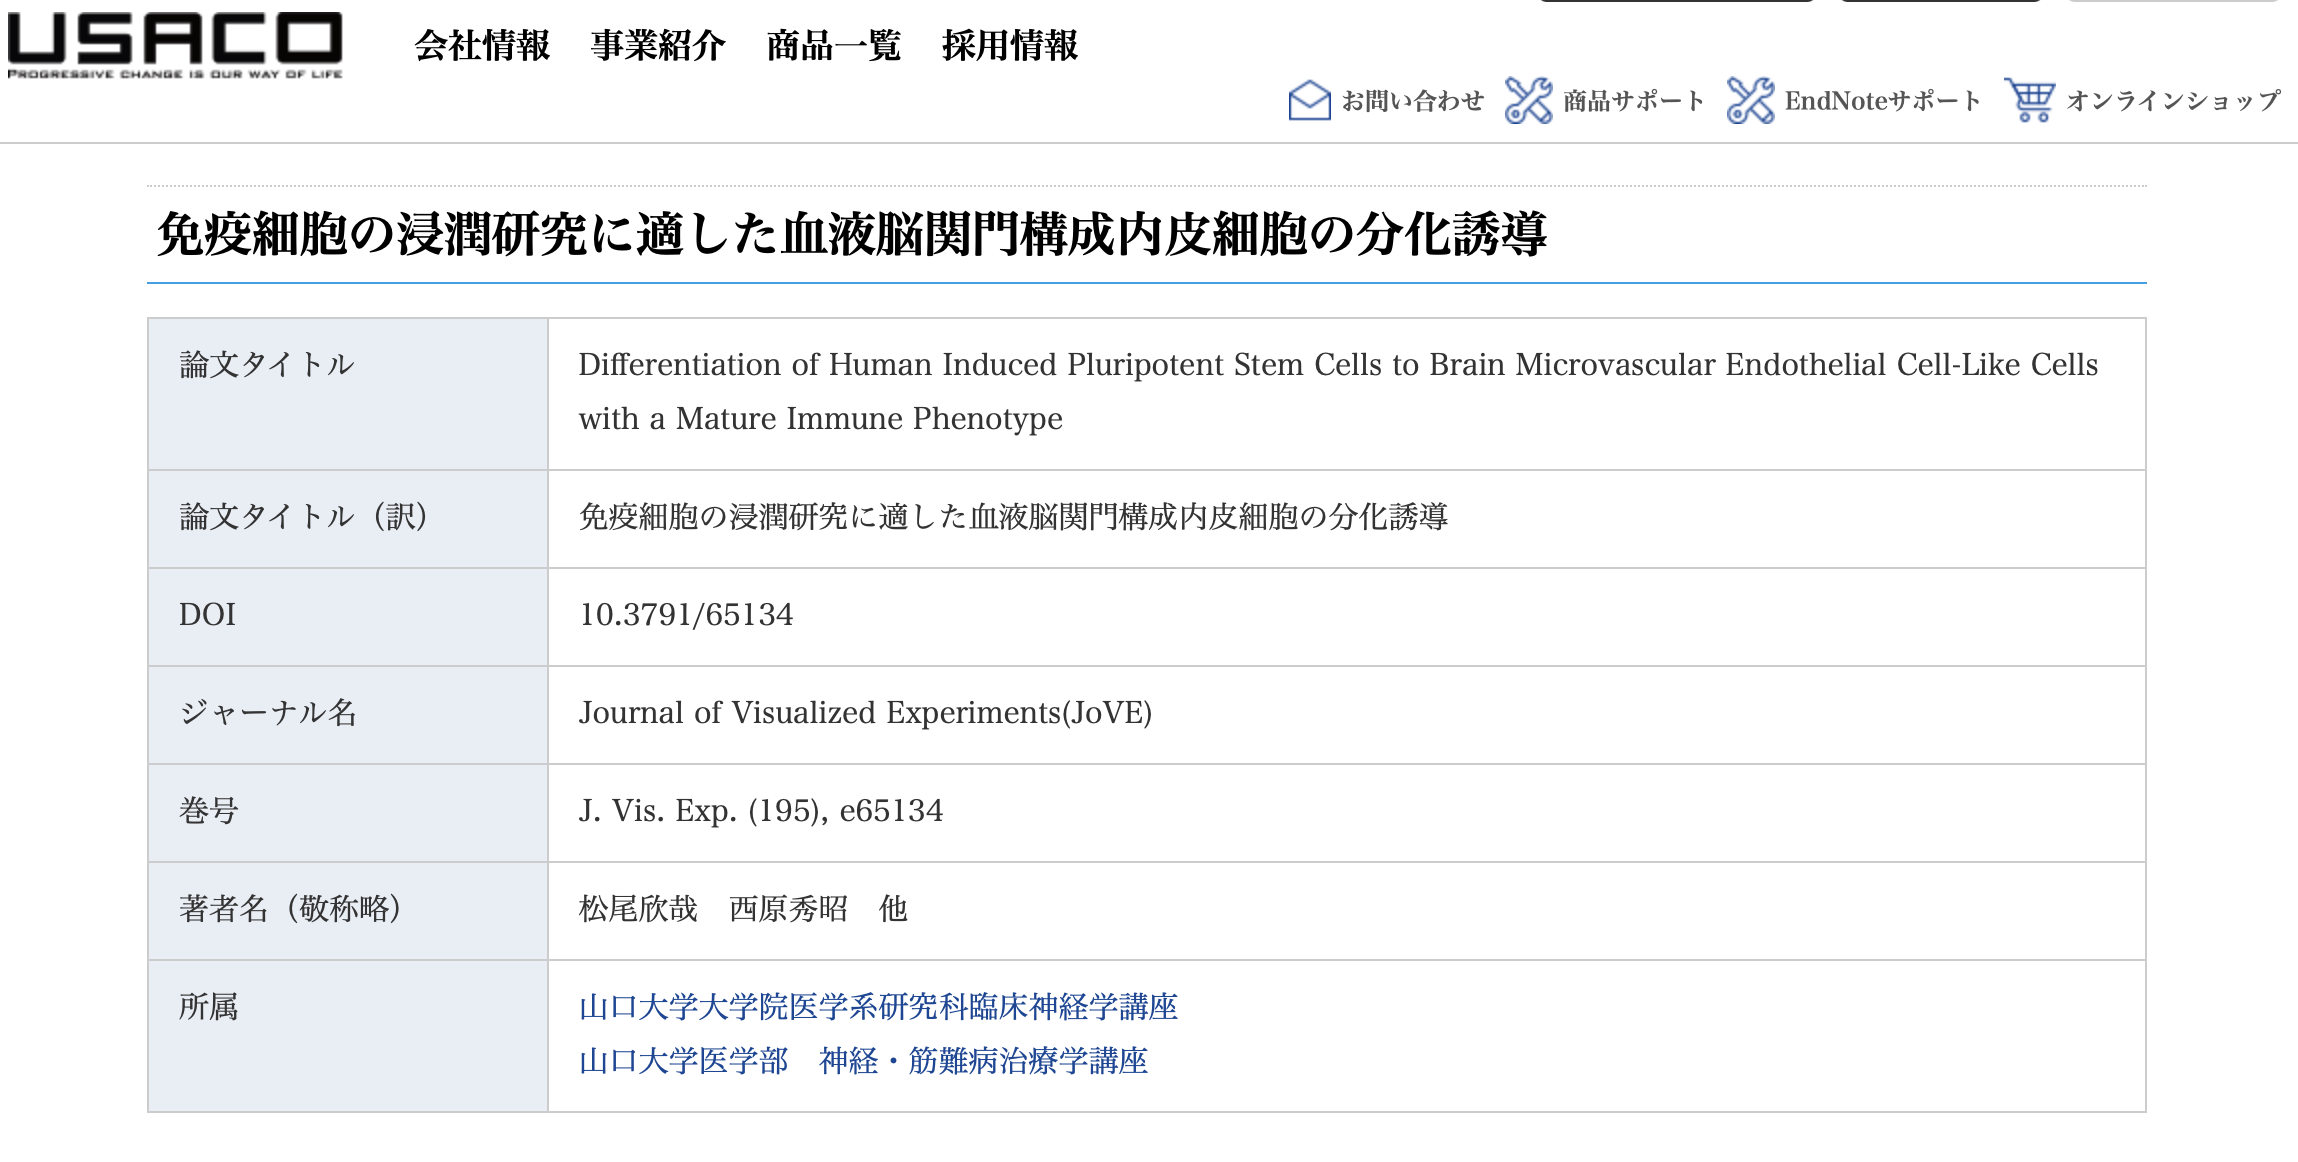Image resolution: width=2298 pixels, height=1162 pixels.
Task: Open the 山口大学大学院医学系研究科臨床神経学講座 link
Action: point(879,1009)
